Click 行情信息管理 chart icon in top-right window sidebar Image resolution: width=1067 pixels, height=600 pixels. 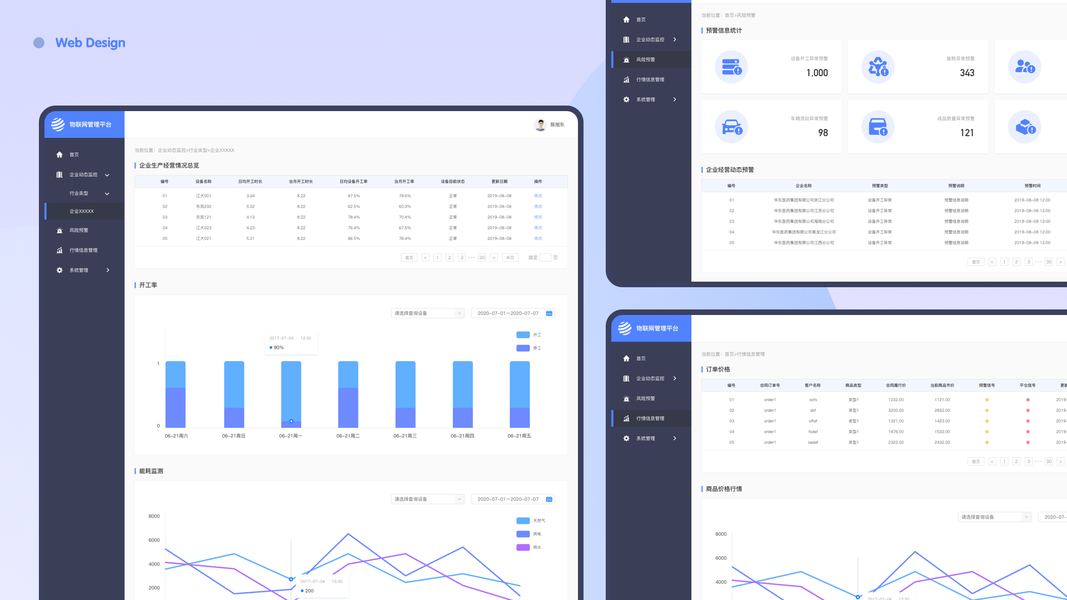[626, 80]
